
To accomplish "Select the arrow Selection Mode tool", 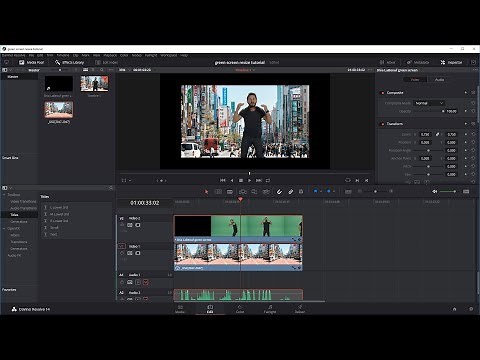I will tap(206, 192).
